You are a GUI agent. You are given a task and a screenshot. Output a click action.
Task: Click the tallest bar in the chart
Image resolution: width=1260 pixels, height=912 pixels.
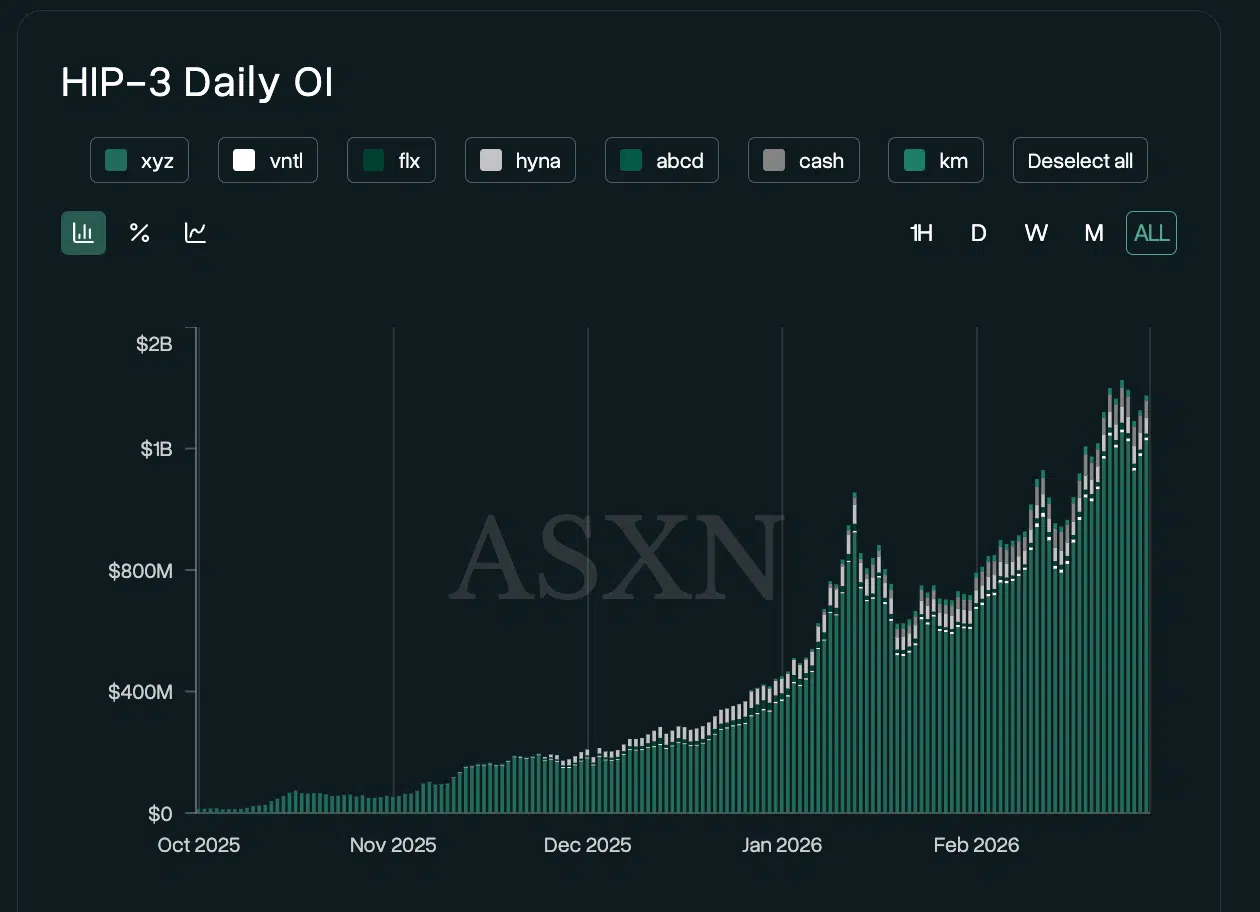click(x=1121, y=600)
